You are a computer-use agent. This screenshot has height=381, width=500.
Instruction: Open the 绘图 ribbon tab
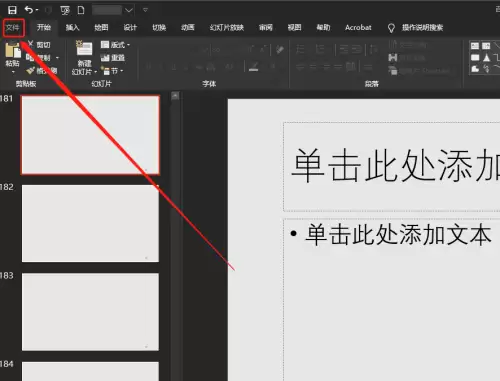click(101, 27)
